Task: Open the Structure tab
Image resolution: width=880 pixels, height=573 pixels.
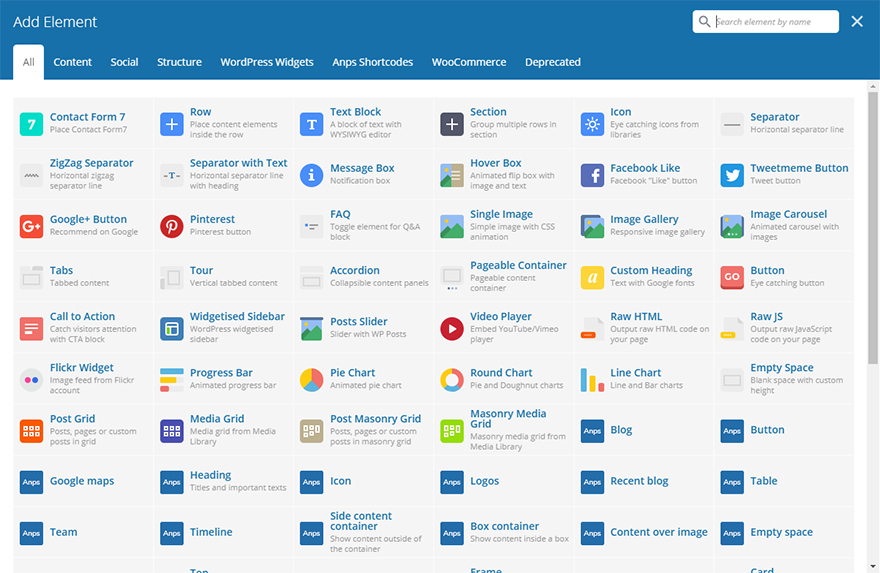Action: 179,62
